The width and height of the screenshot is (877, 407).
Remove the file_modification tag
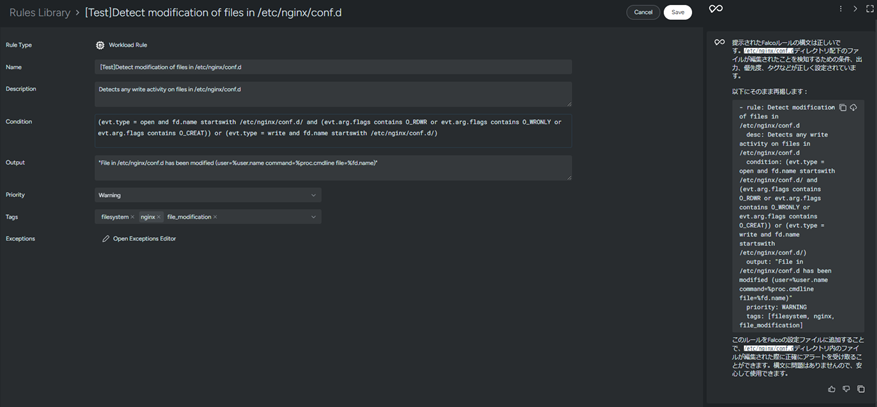[x=215, y=217]
